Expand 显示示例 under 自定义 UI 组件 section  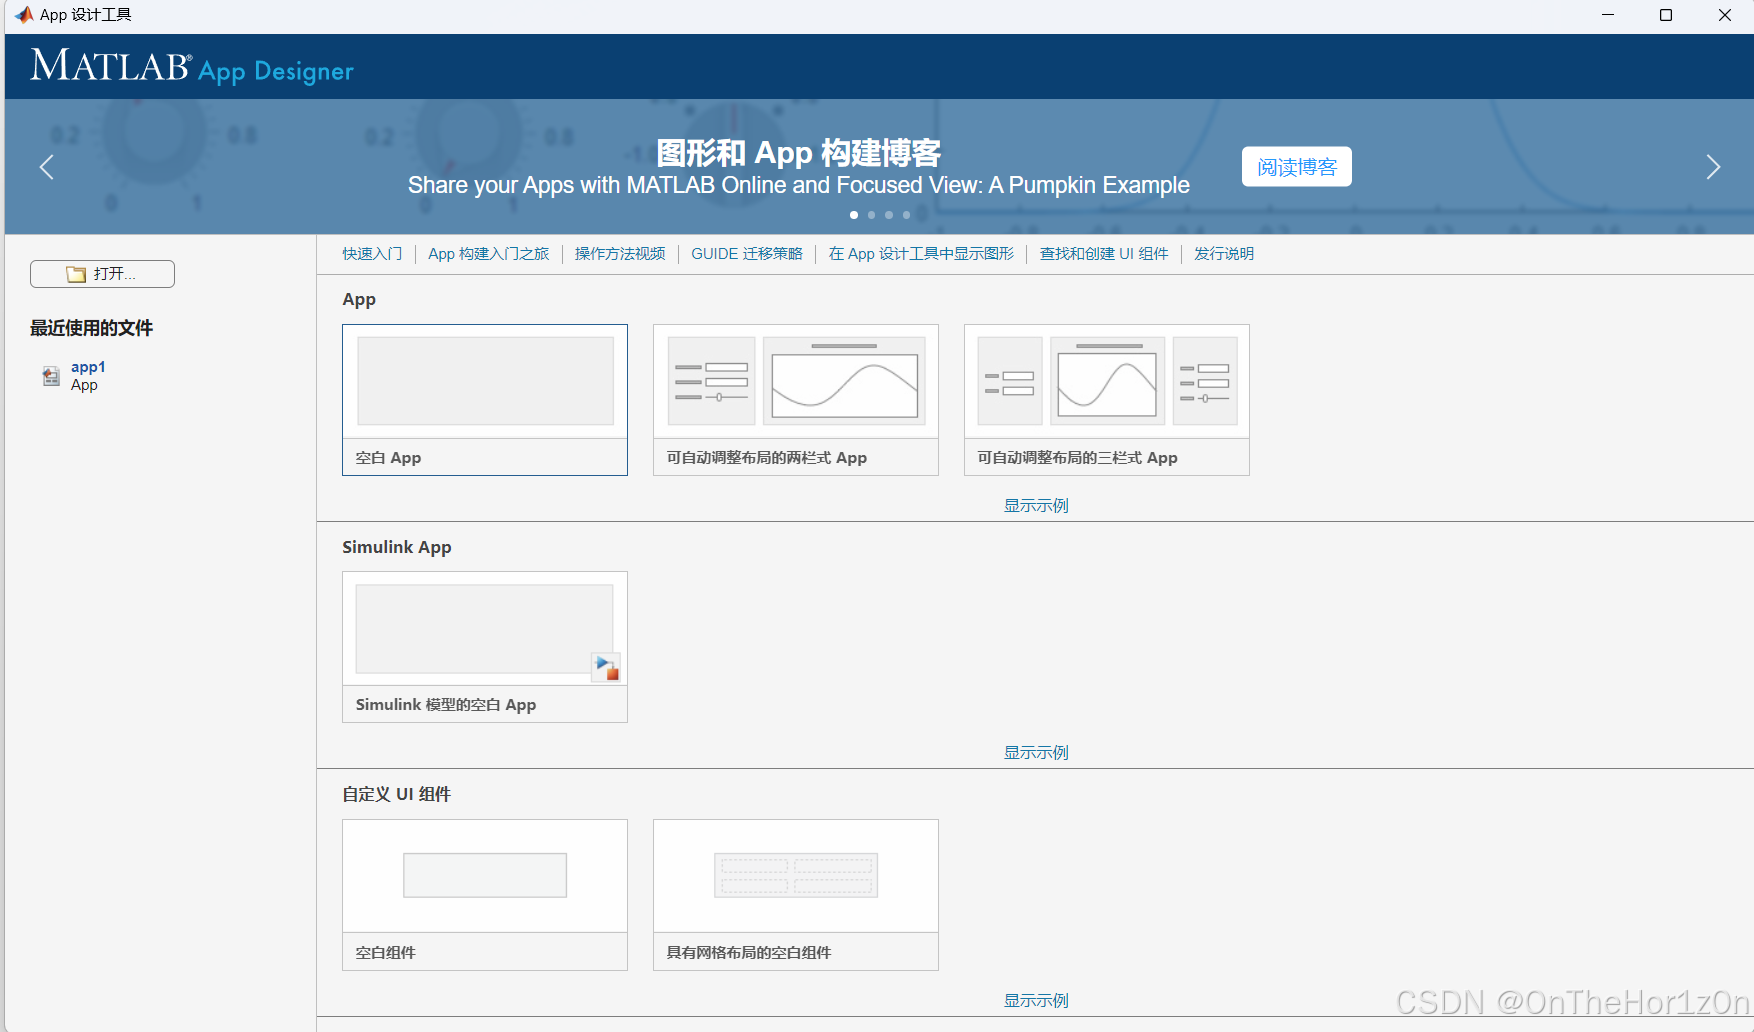coord(1036,1001)
